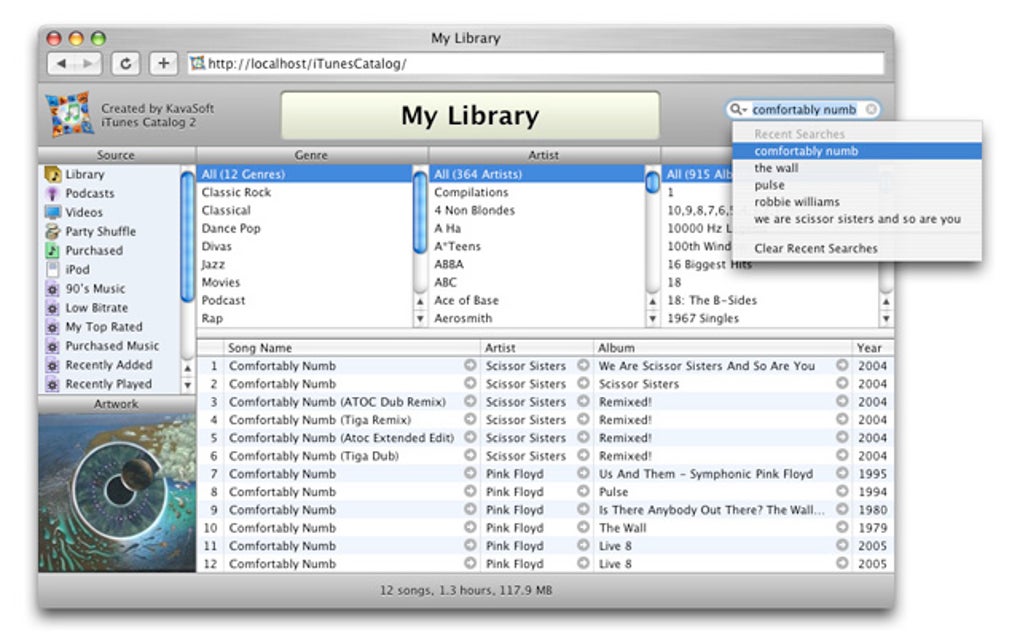This screenshot has width=1020, height=638.
Task: Click the Artist list scroll down arrow
Action: (x=652, y=319)
